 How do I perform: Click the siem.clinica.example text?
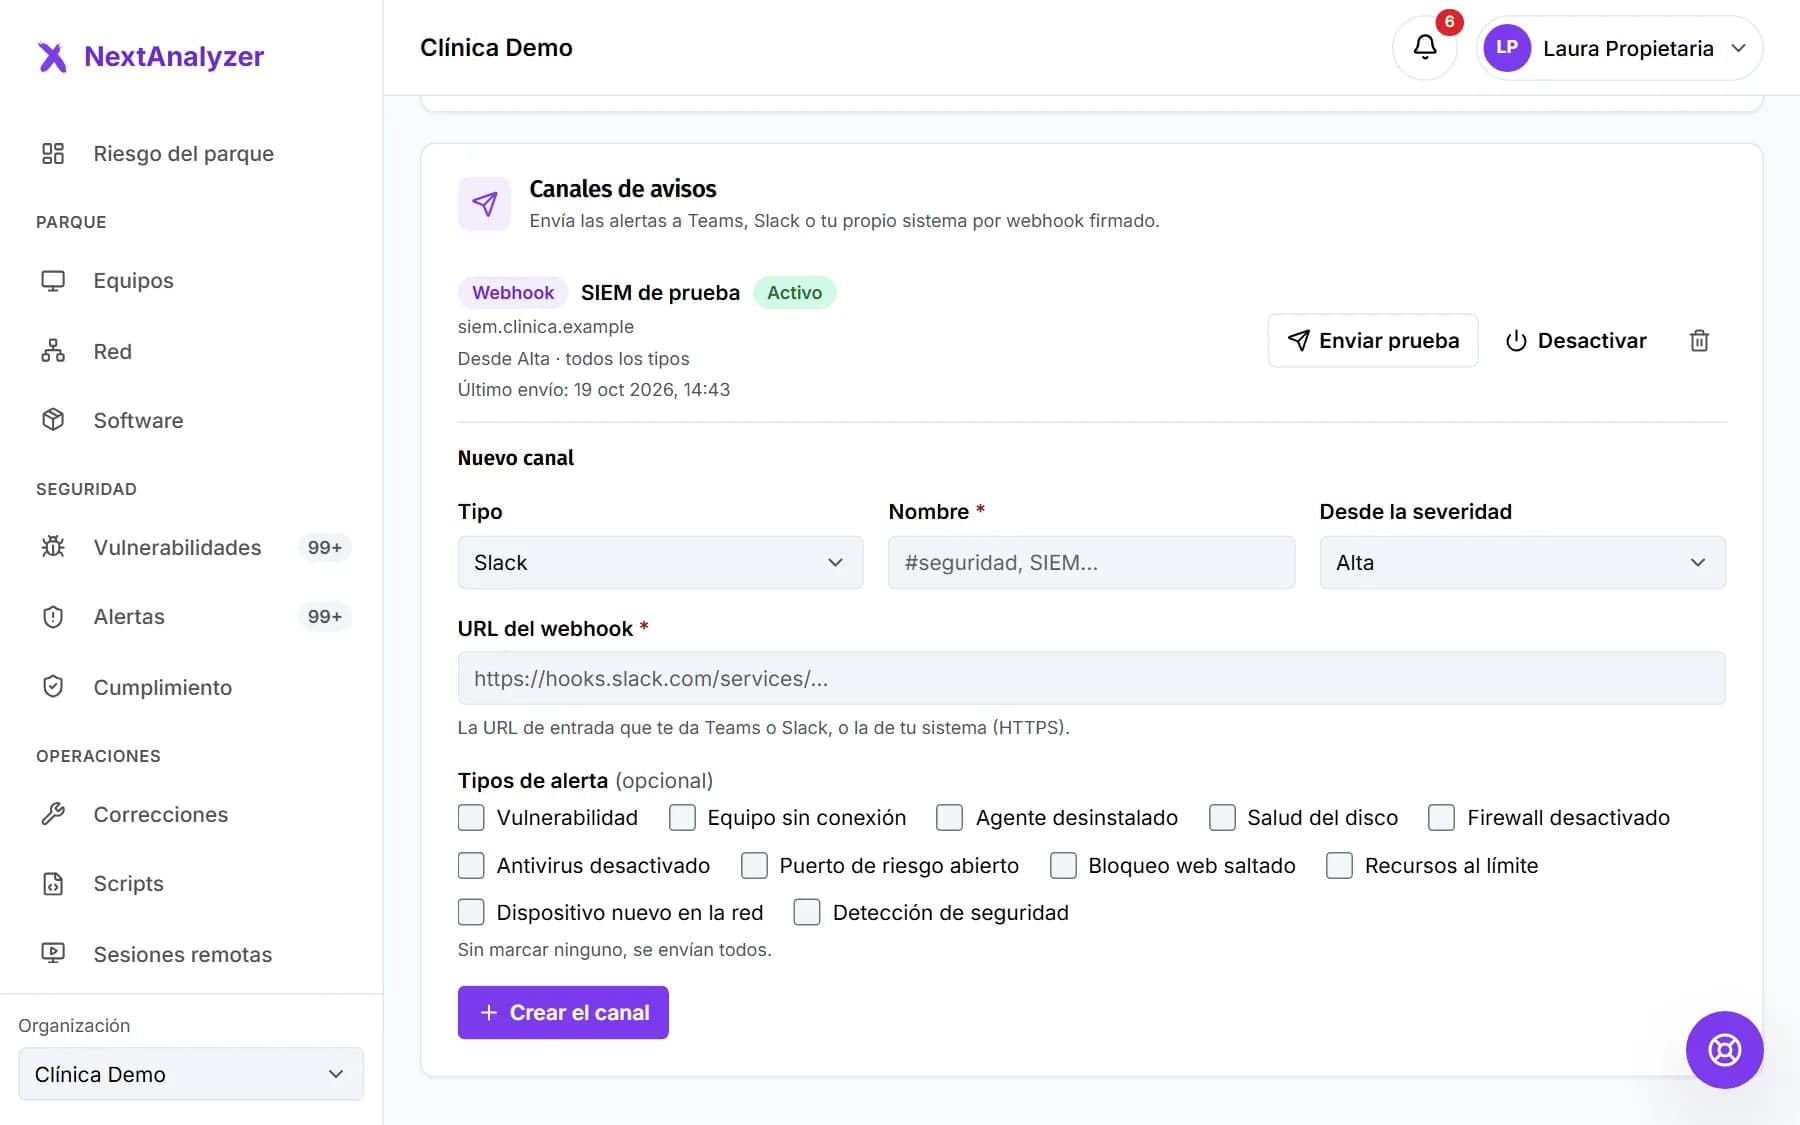[x=546, y=327]
